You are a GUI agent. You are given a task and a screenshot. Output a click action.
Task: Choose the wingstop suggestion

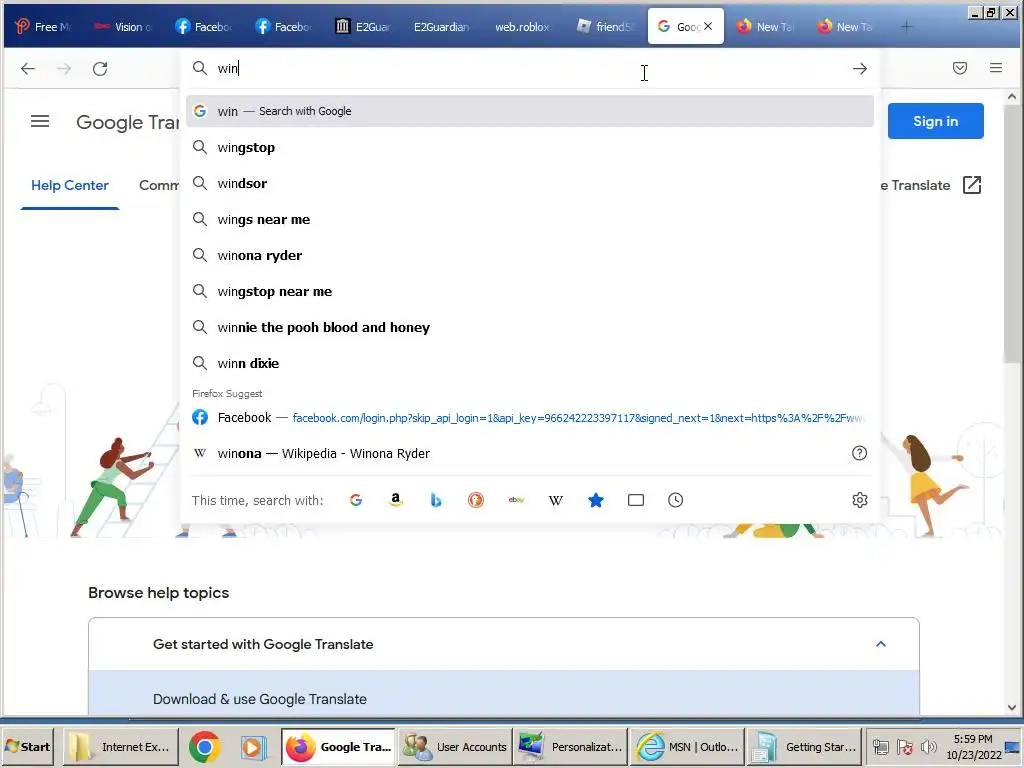(530, 148)
